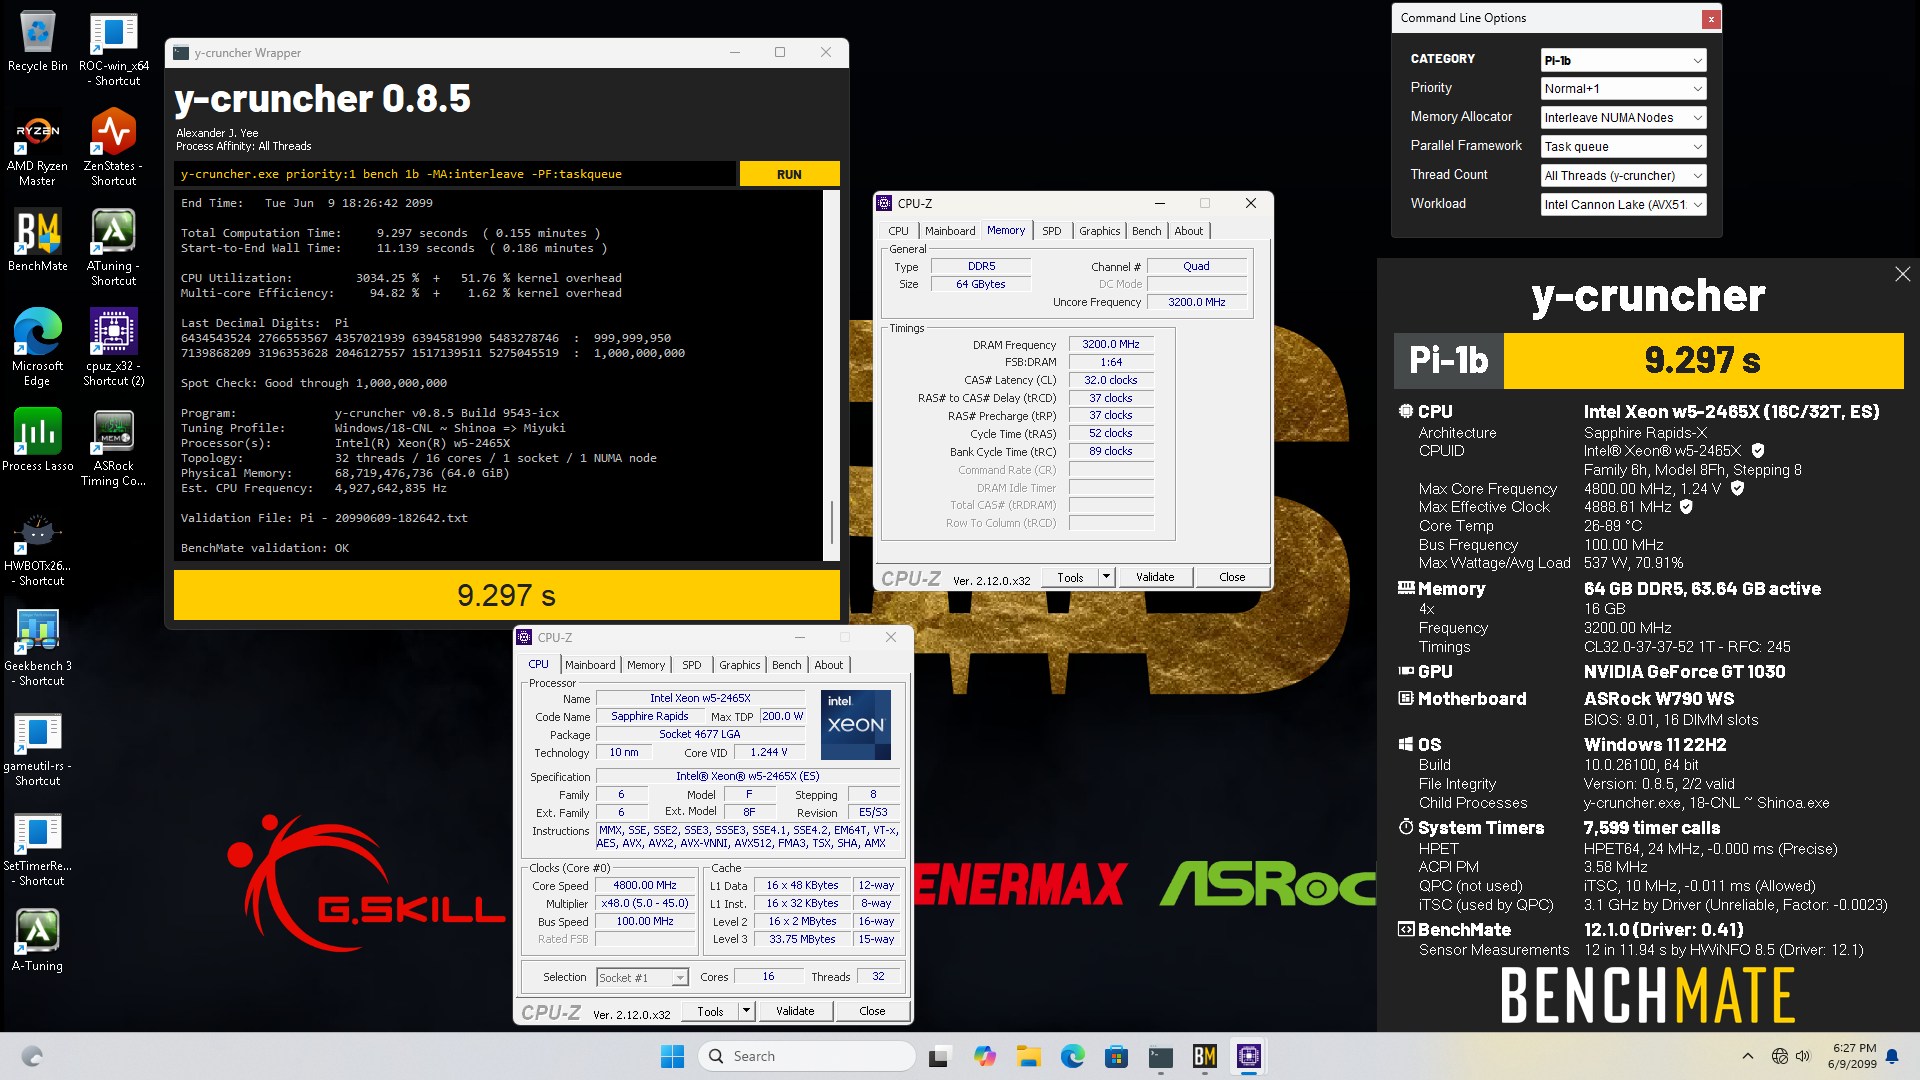Open the HWBOTx26 shortcut icon

37,548
